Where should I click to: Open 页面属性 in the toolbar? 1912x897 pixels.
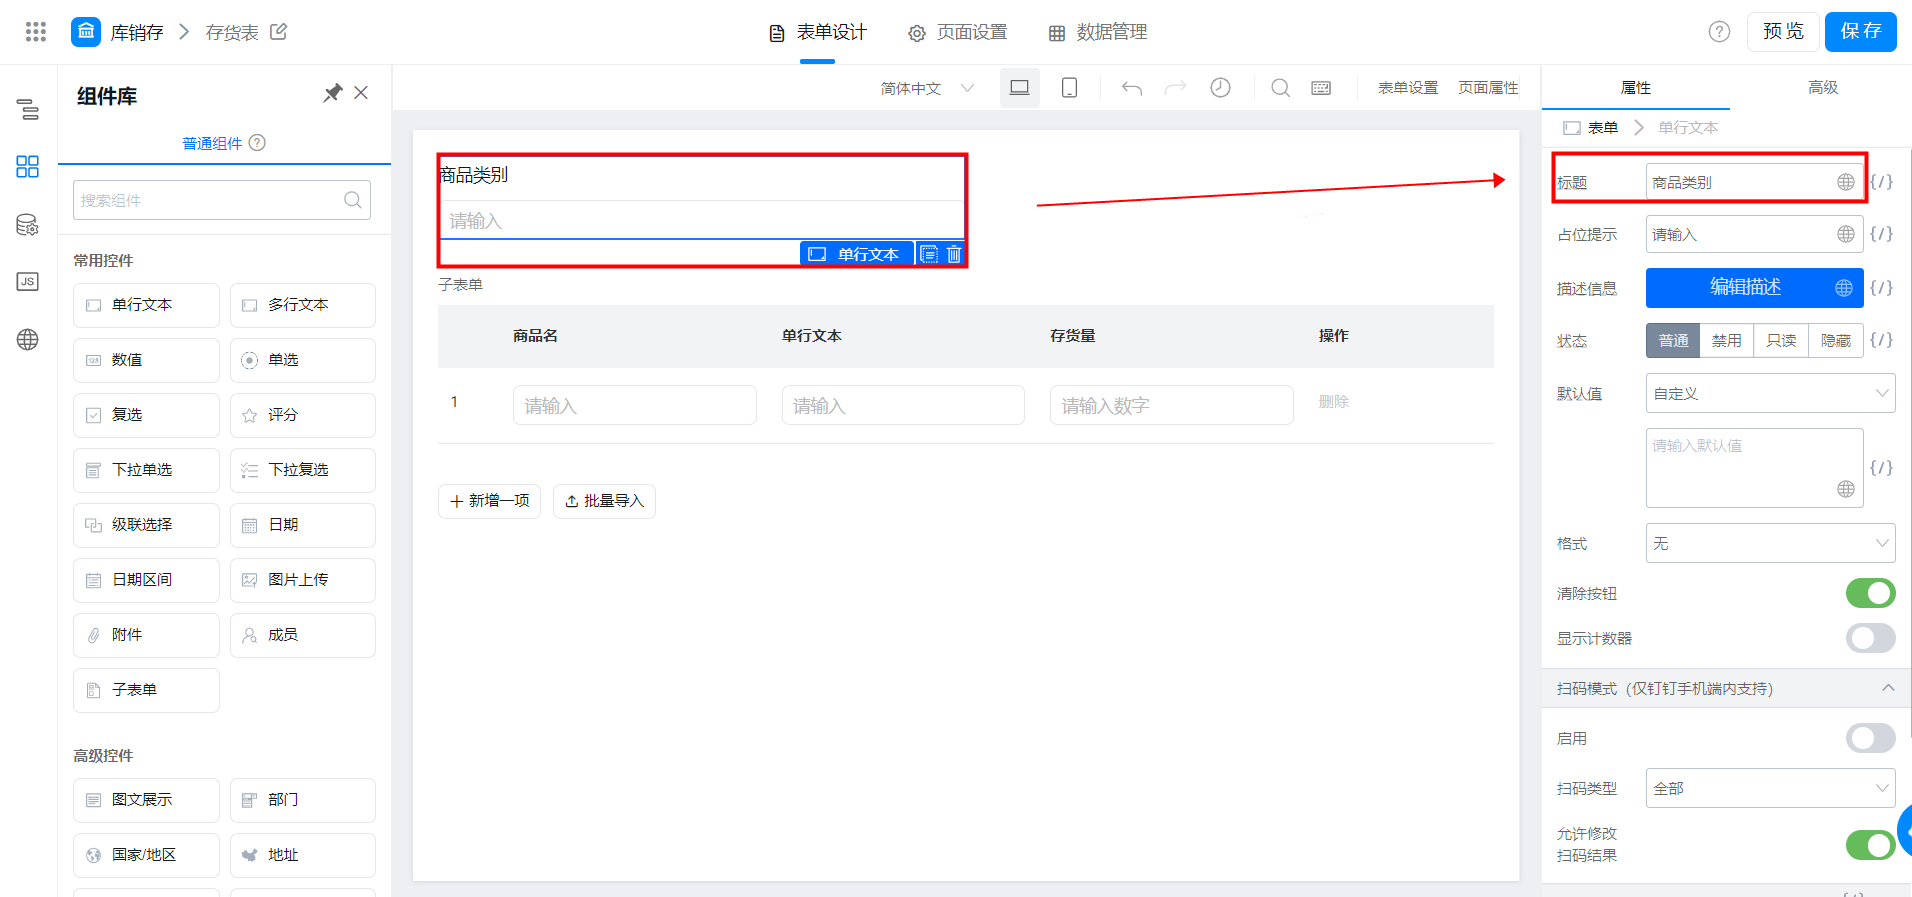[1488, 88]
